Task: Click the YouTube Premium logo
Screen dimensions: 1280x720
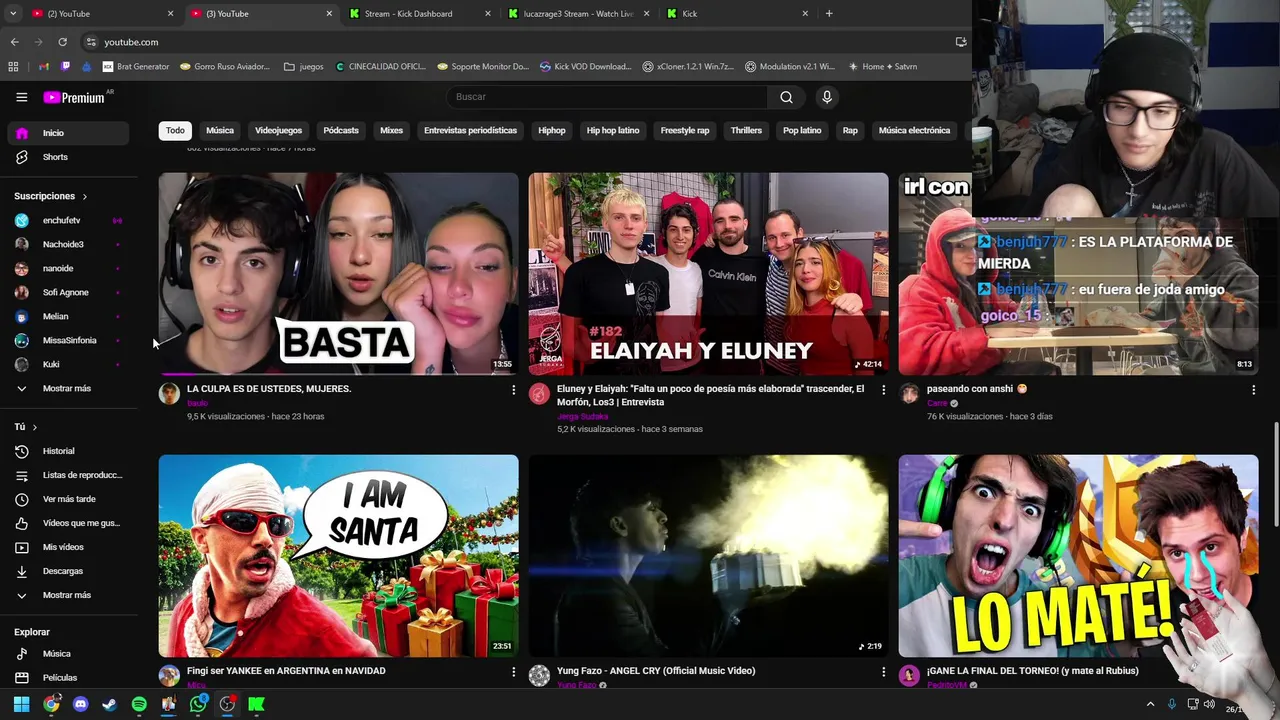Action: [x=74, y=97]
